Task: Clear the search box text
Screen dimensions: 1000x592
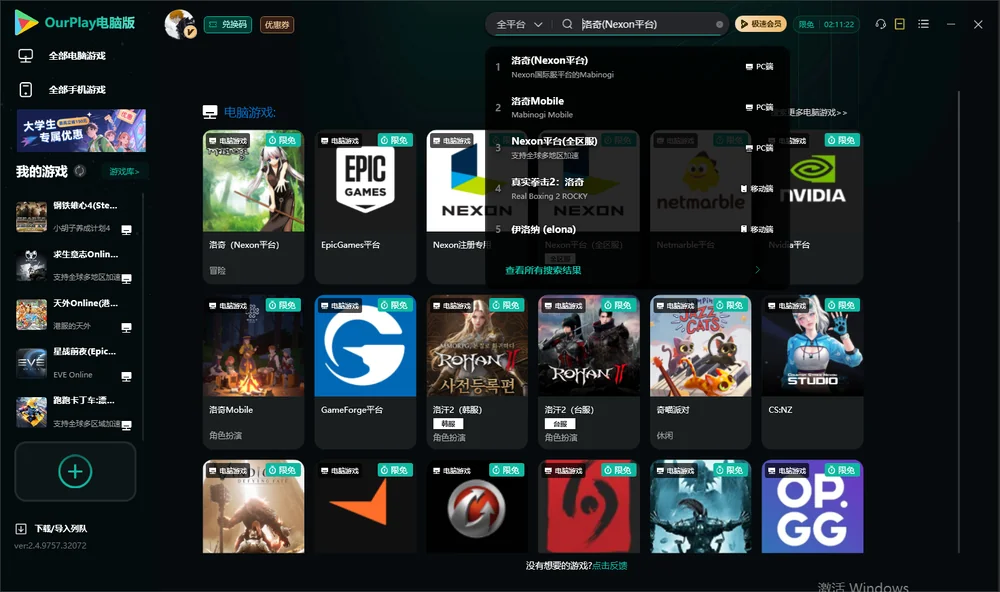Action: pyautogui.click(x=719, y=24)
